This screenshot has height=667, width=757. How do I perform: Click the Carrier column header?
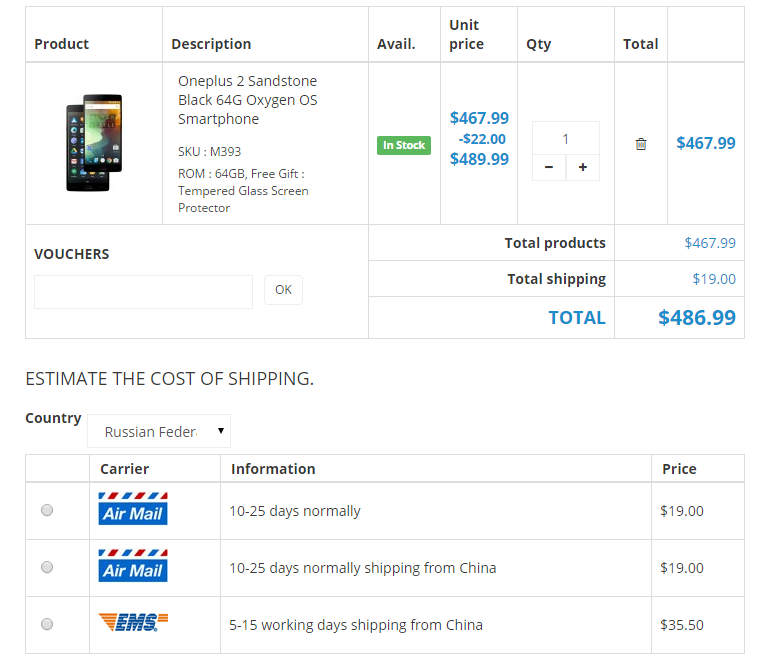124,468
